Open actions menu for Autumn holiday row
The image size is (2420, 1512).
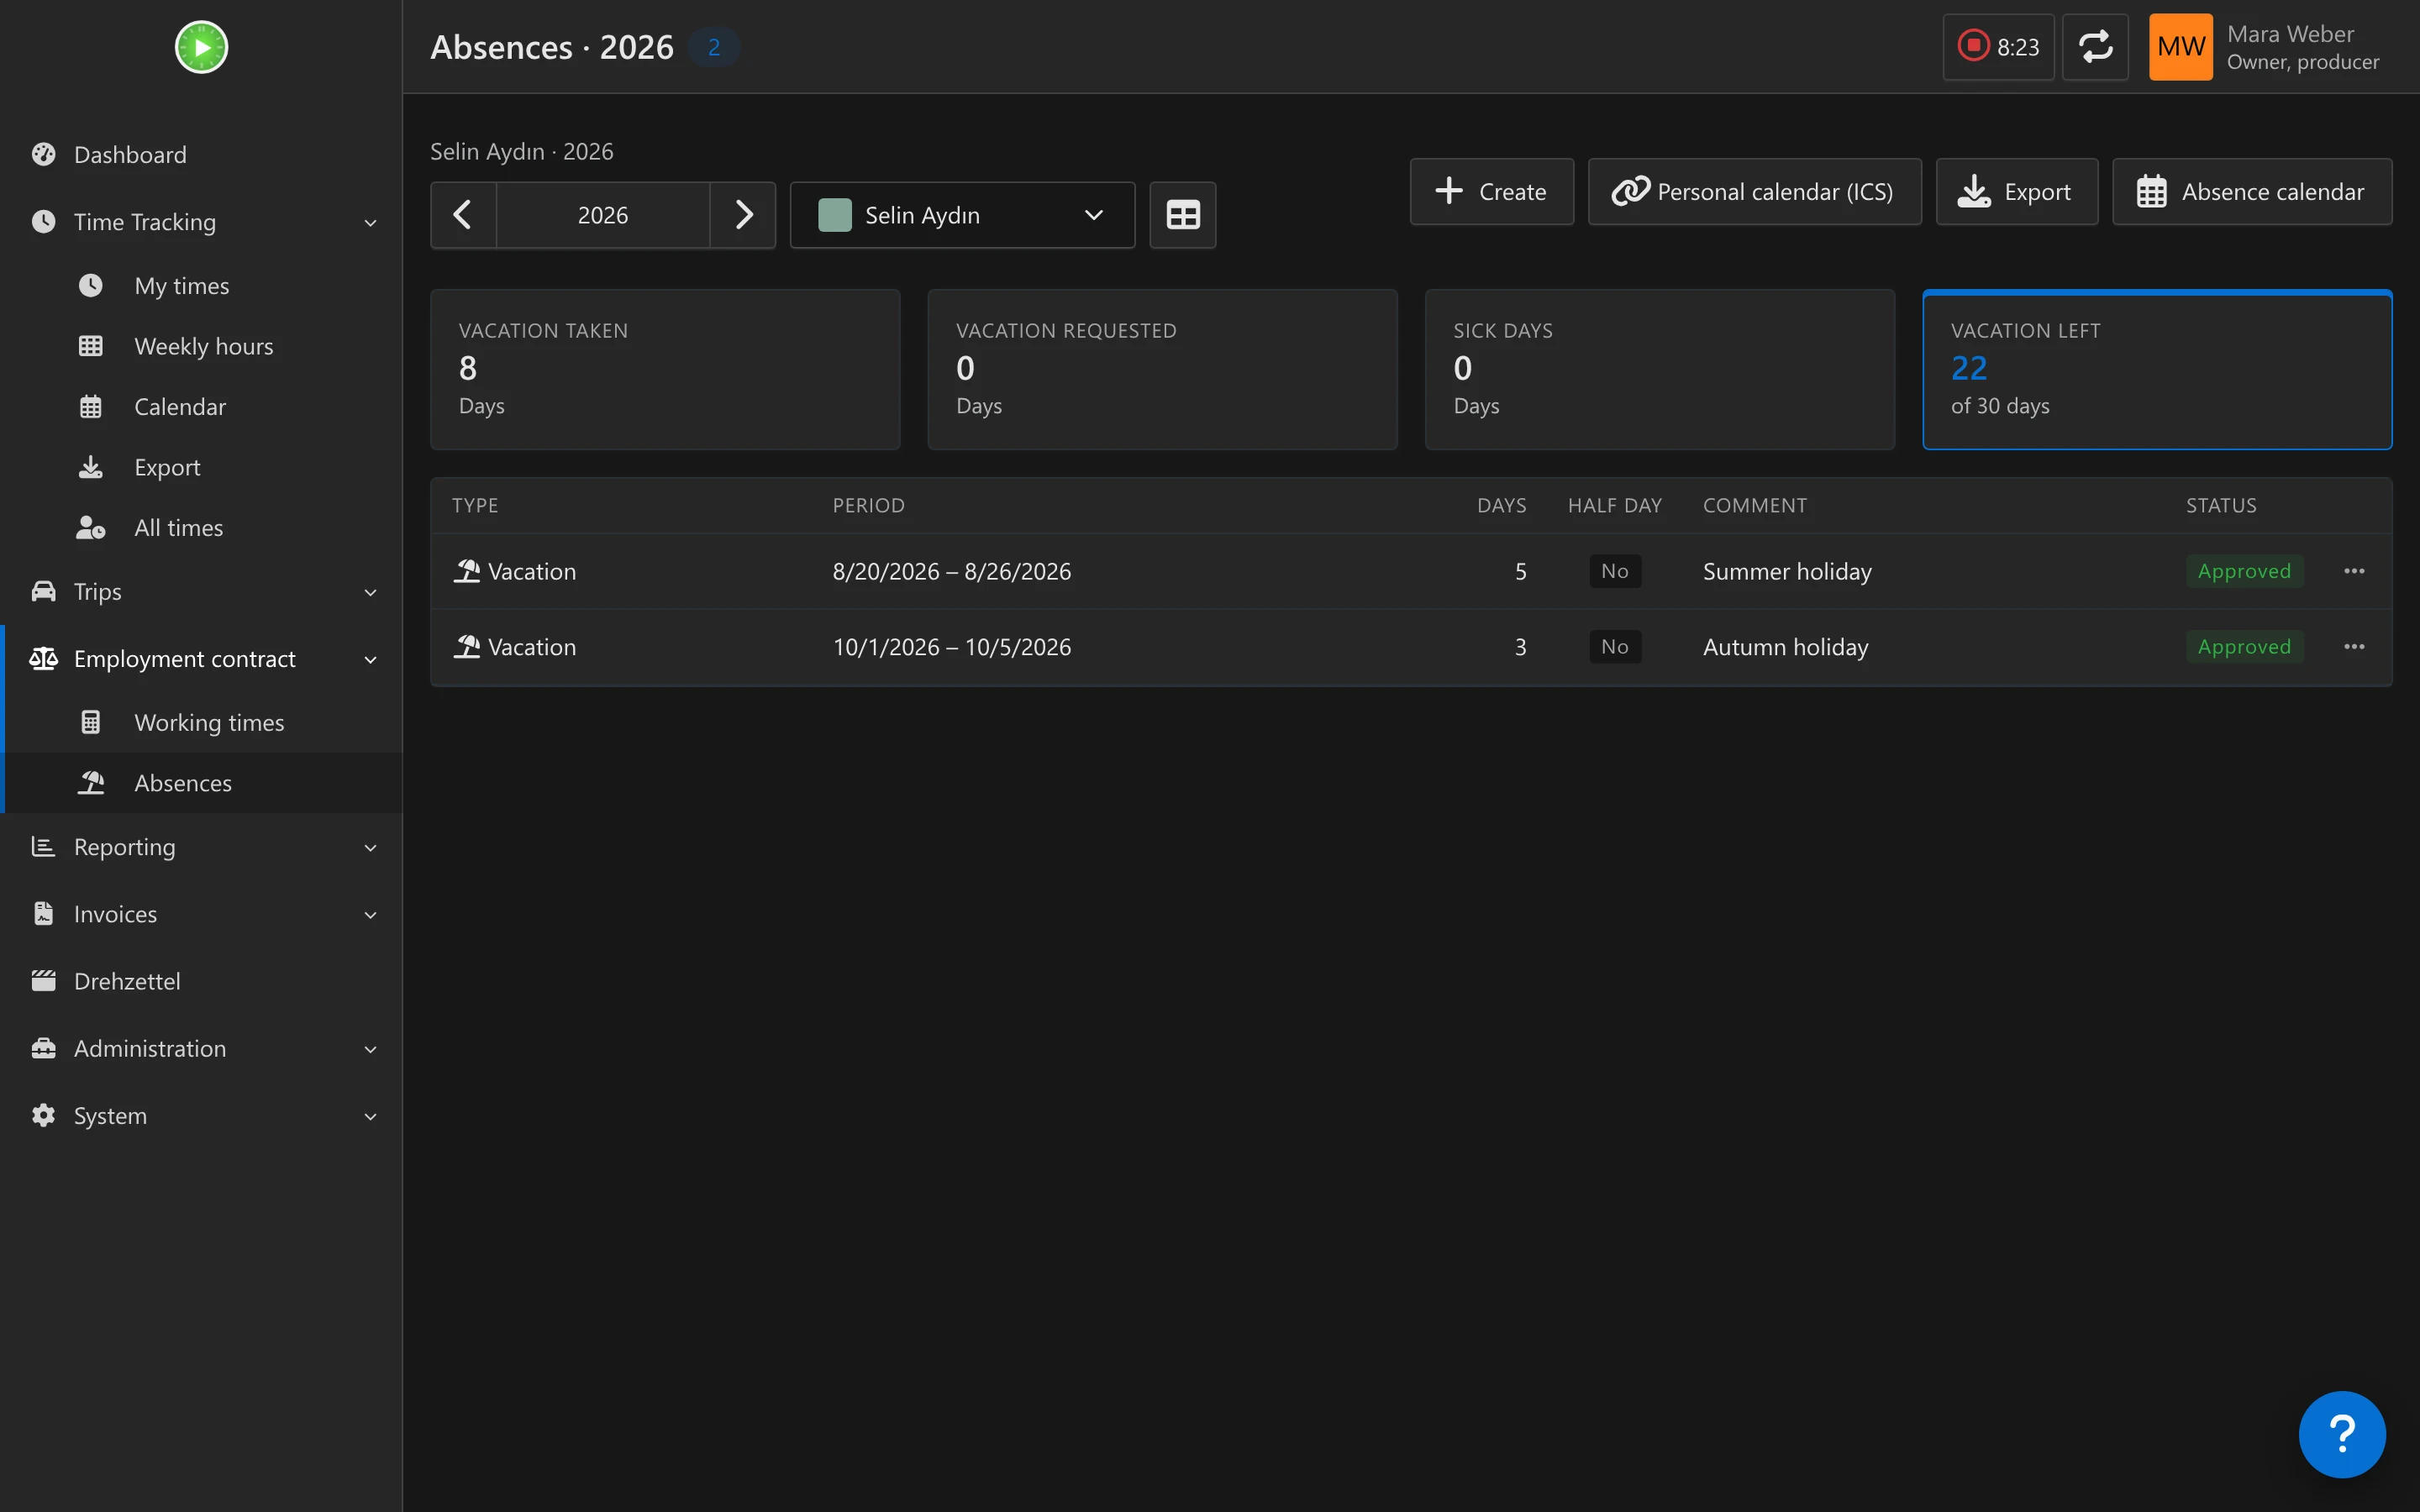[x=2354, y=647]
